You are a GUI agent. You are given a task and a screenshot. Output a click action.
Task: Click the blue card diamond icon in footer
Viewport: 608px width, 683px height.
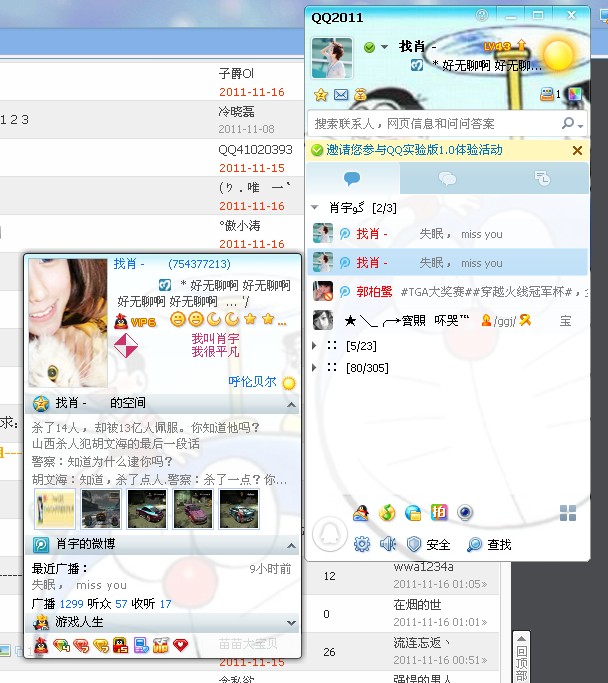tap(141, 645)
